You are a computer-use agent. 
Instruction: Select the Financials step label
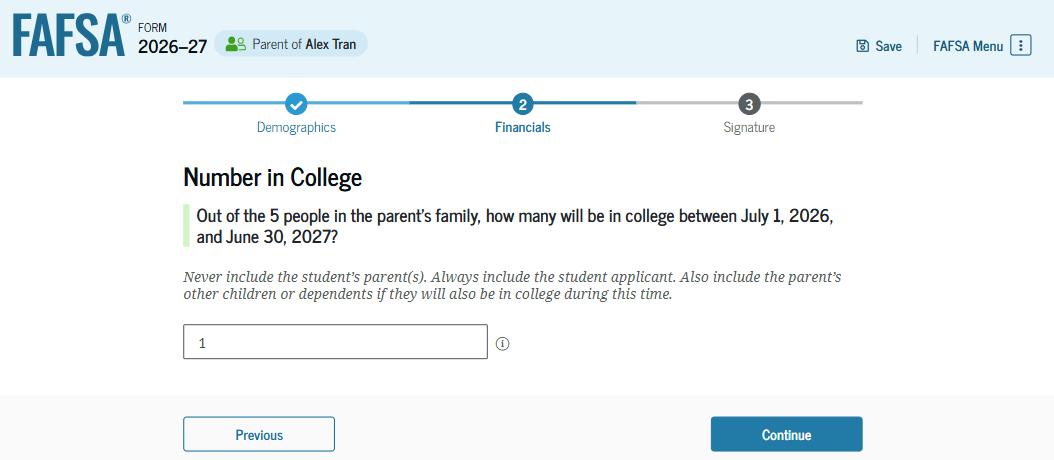522,127
